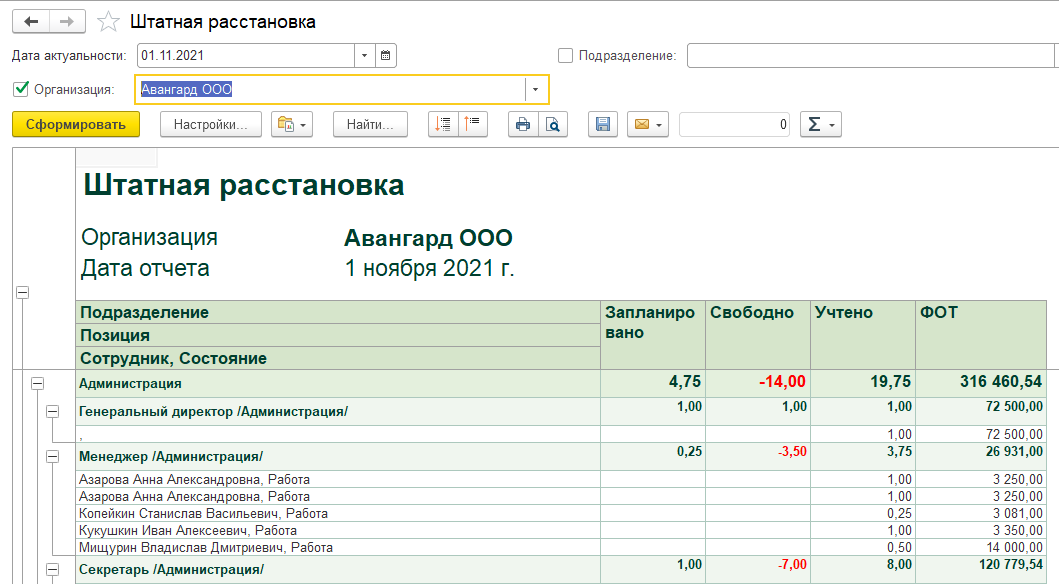Print the report with printer icon
The image size is (1059, 584).
tap(522, 125)
